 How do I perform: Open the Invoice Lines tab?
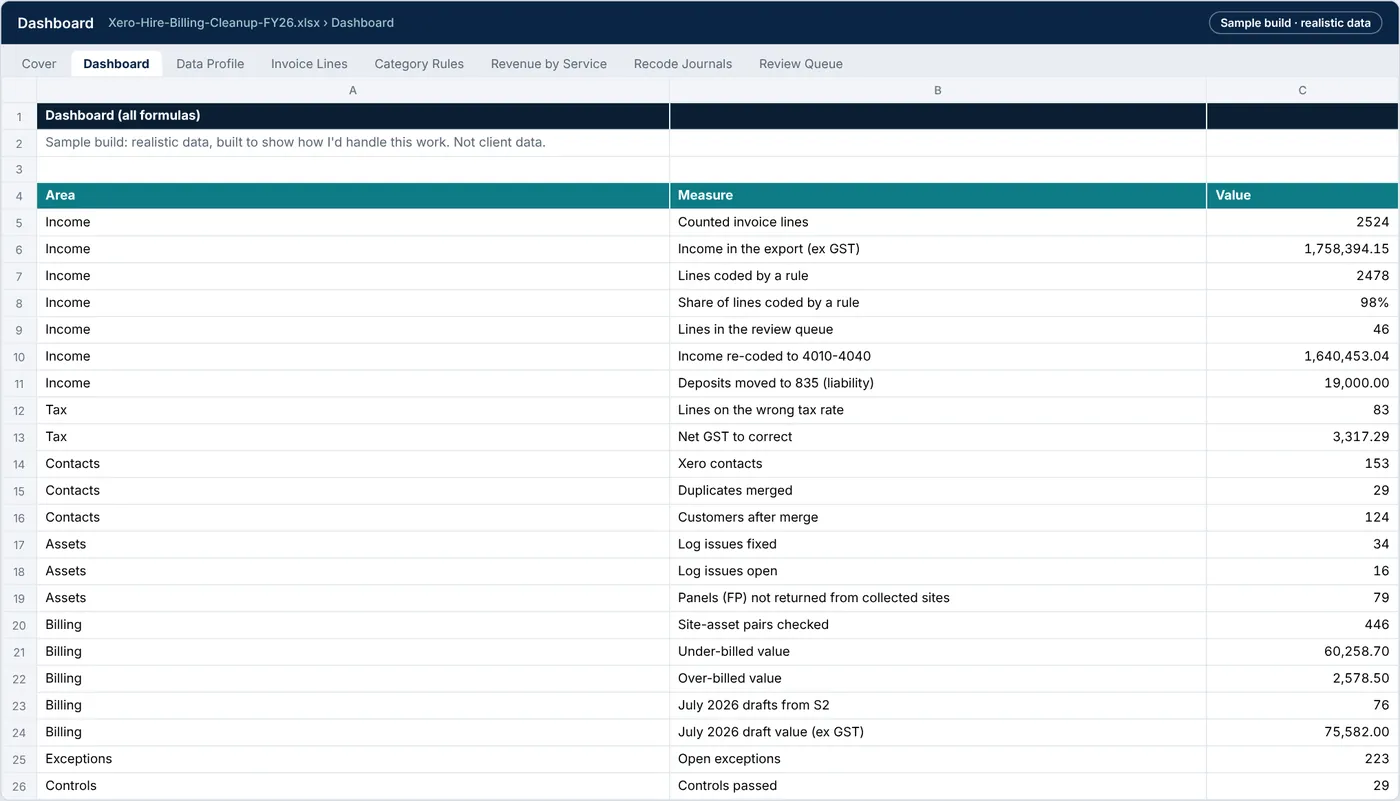309,63
